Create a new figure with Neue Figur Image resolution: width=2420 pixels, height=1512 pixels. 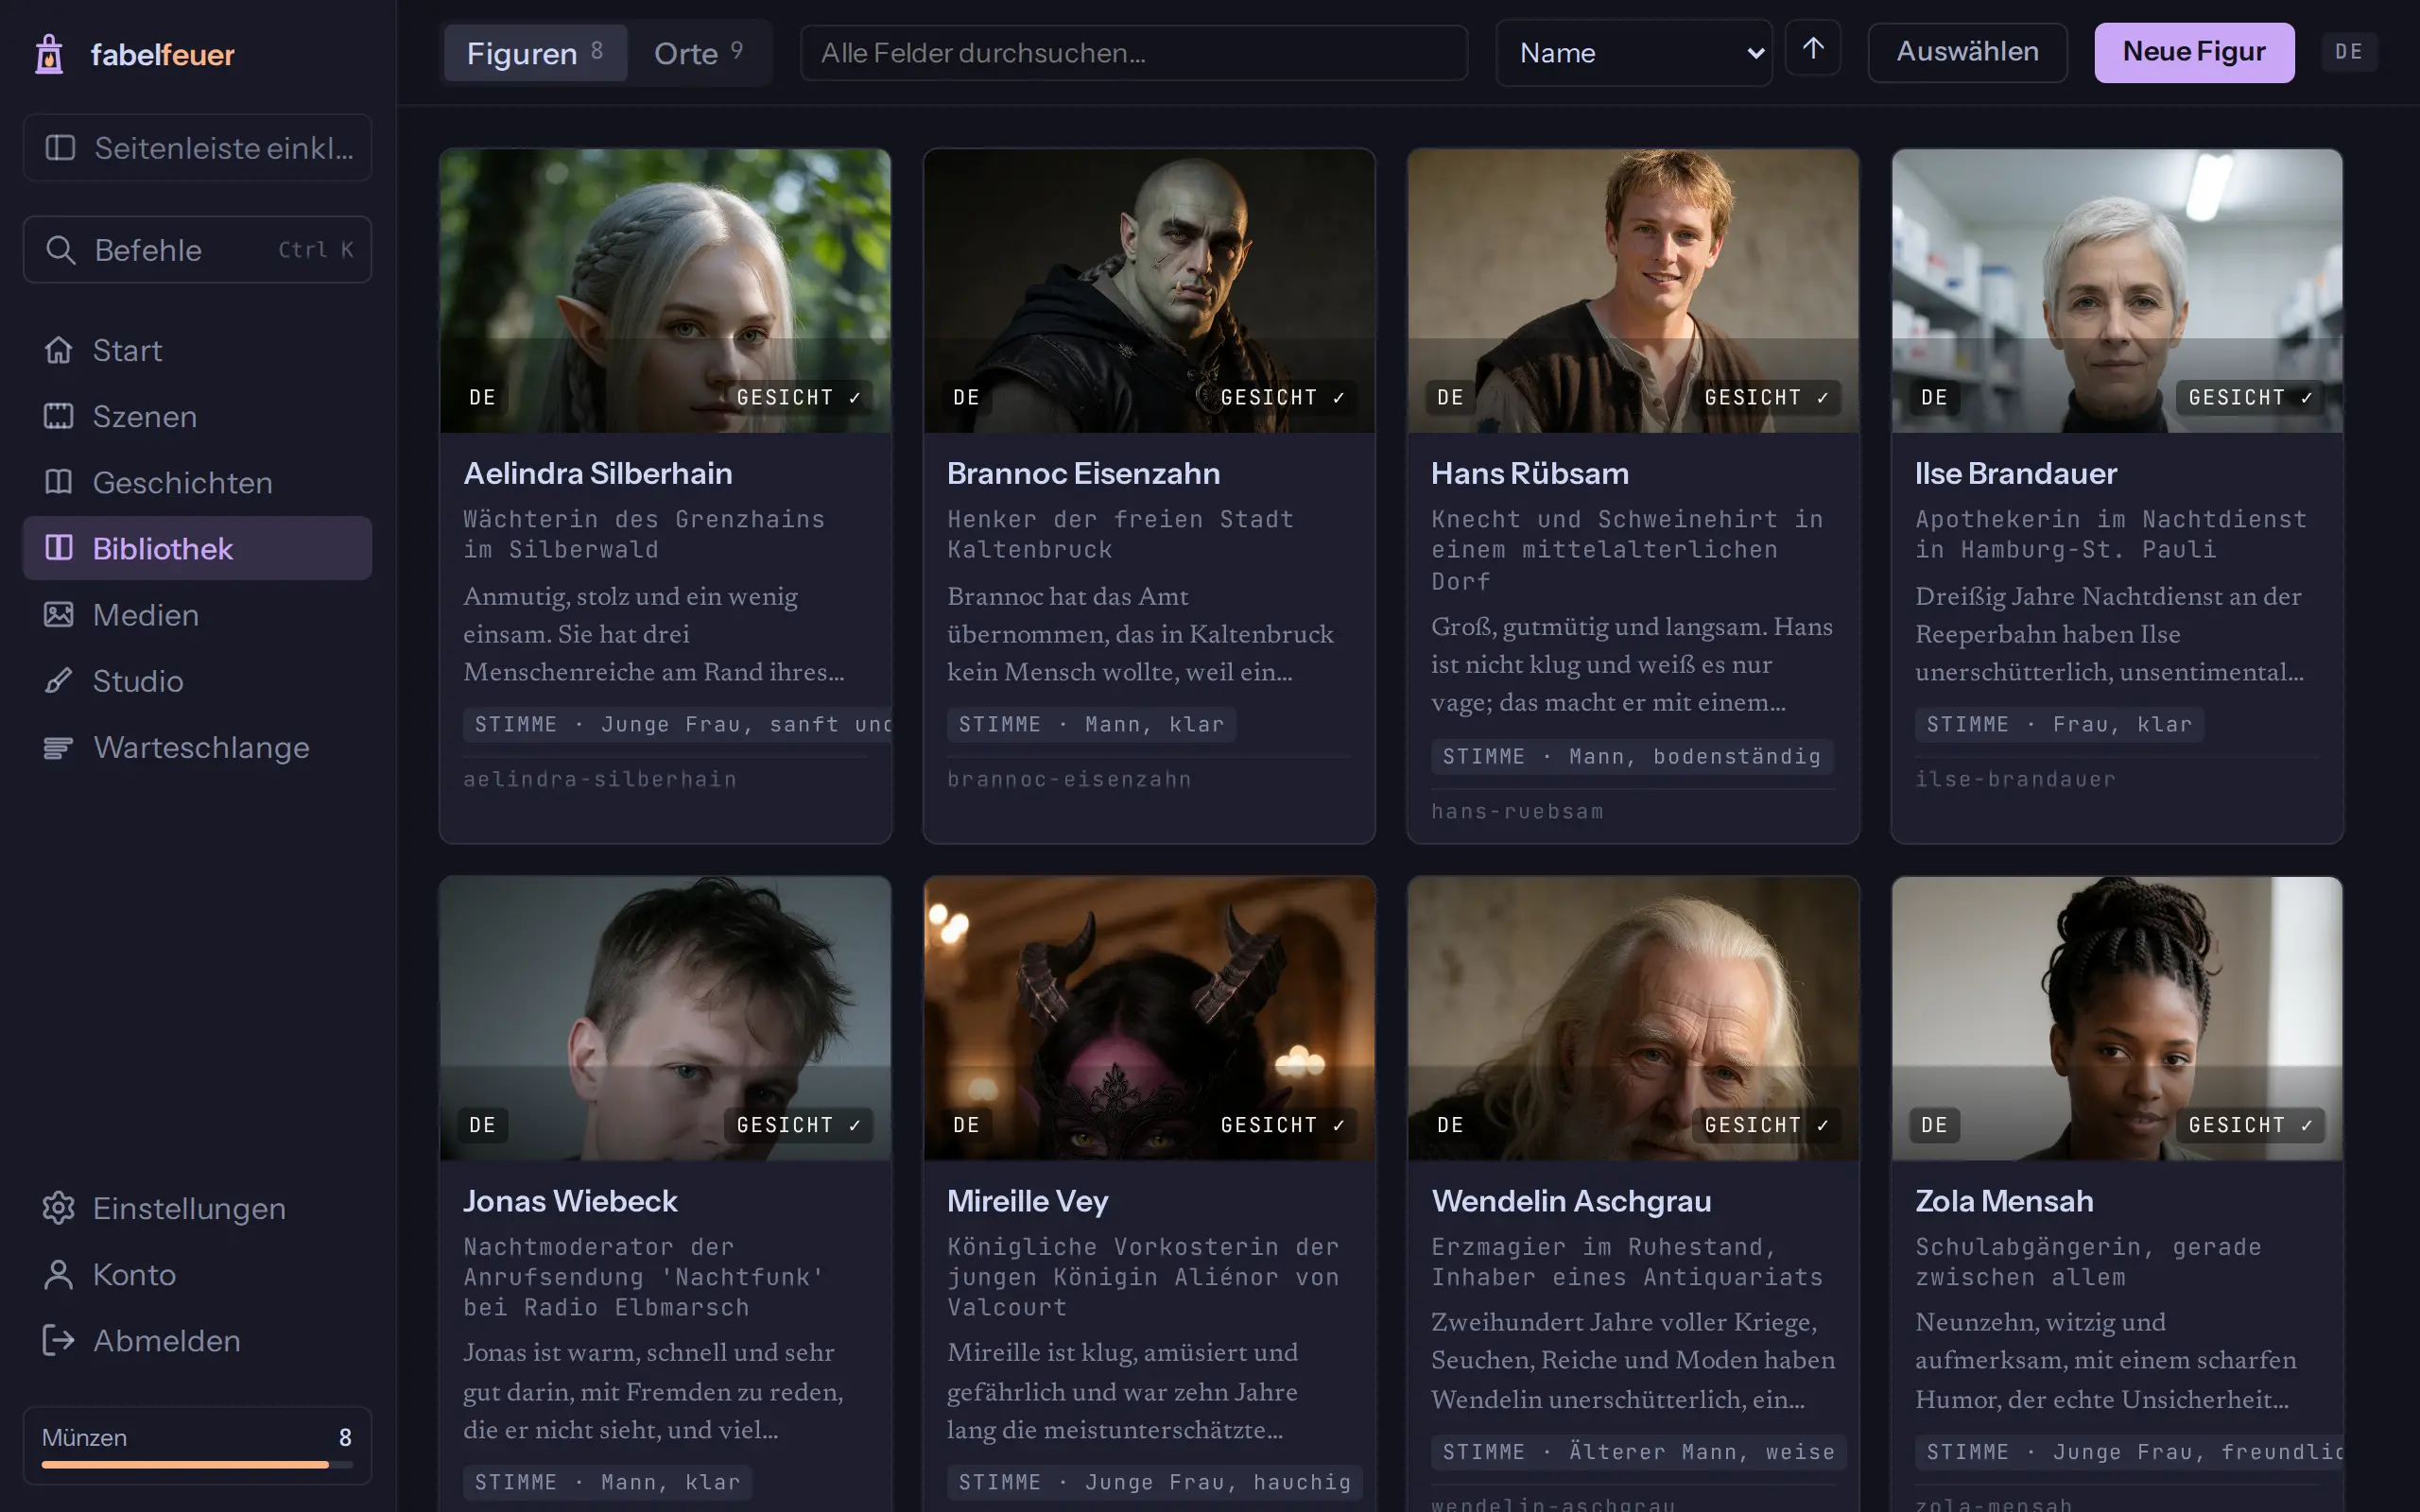2194,52
